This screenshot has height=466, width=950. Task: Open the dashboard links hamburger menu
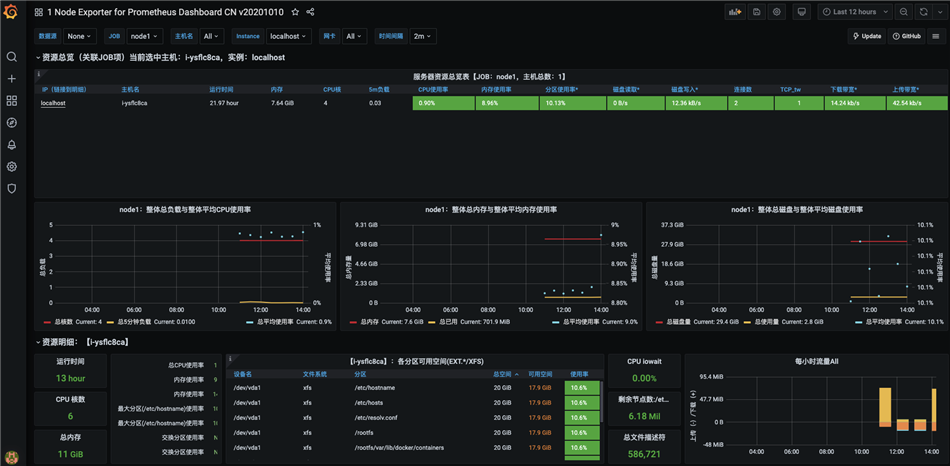(935, 36)
